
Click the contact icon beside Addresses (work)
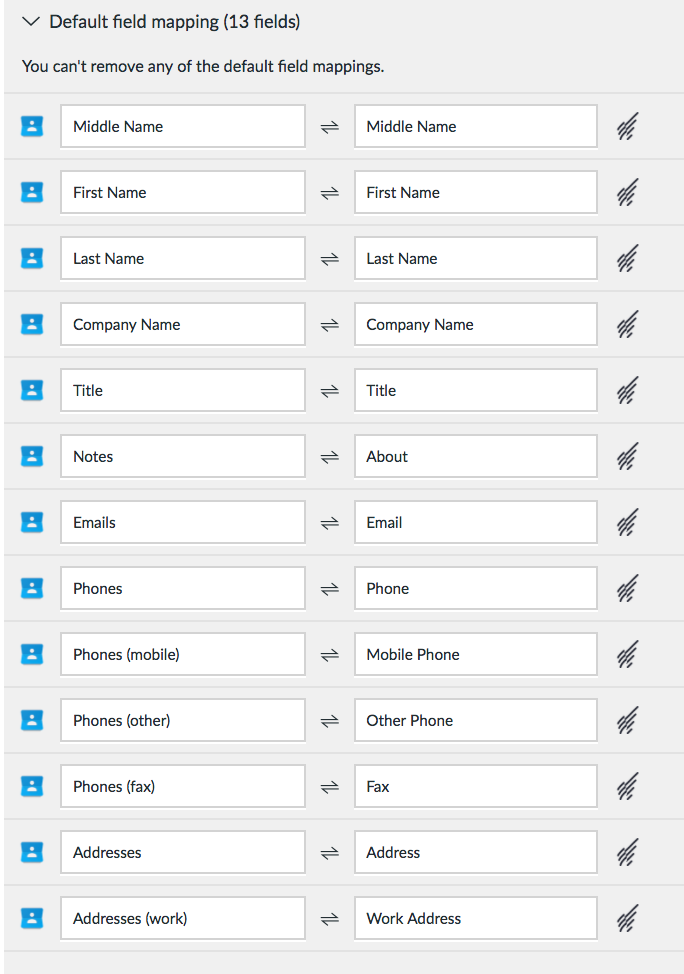[x=32, y=918]
